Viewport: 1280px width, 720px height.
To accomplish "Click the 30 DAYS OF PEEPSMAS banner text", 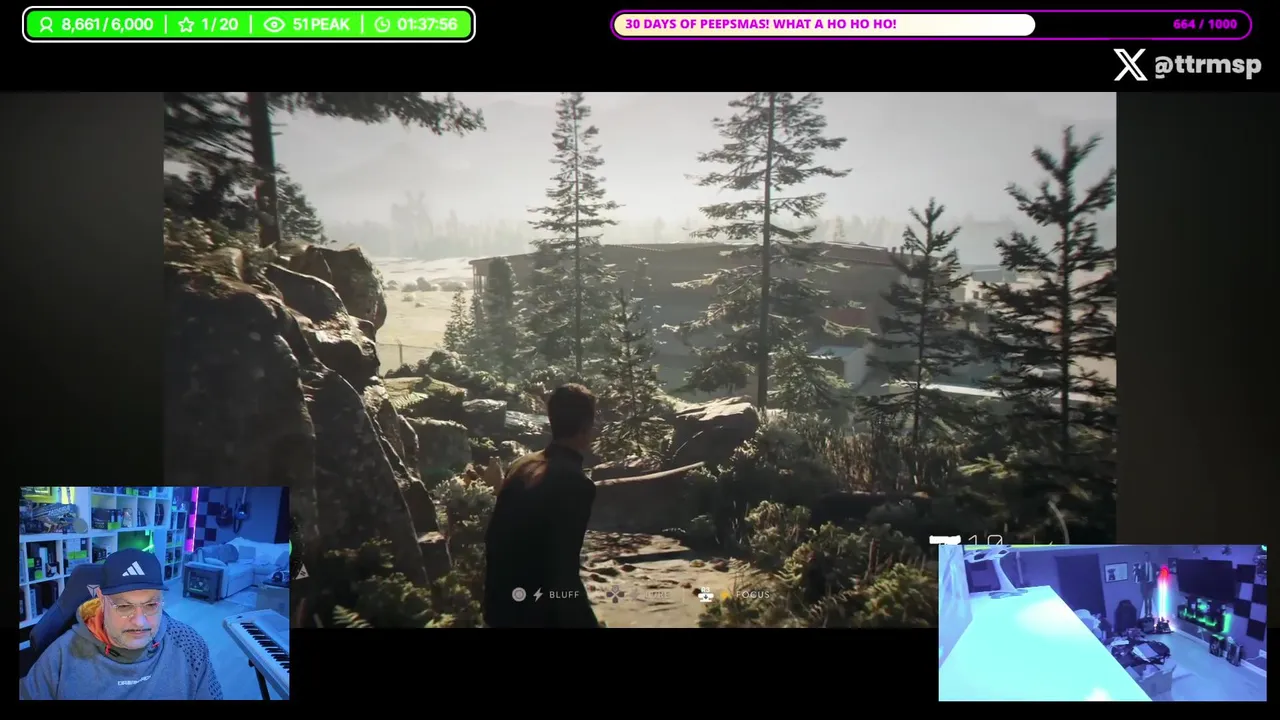I will point(761,24).
